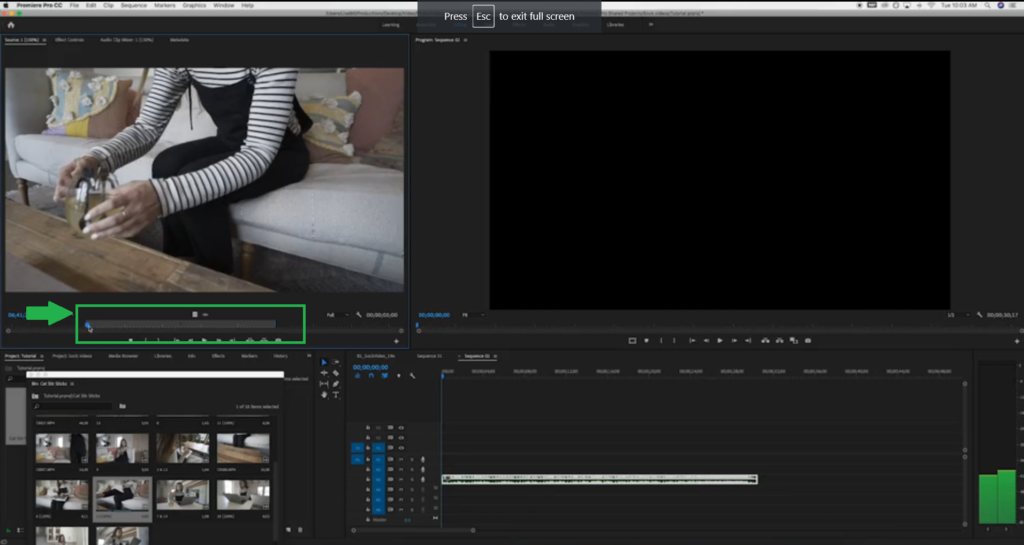Switch to Project: Sock videos tab
This screenshot has width=1024, height=545.
point(72,356)
